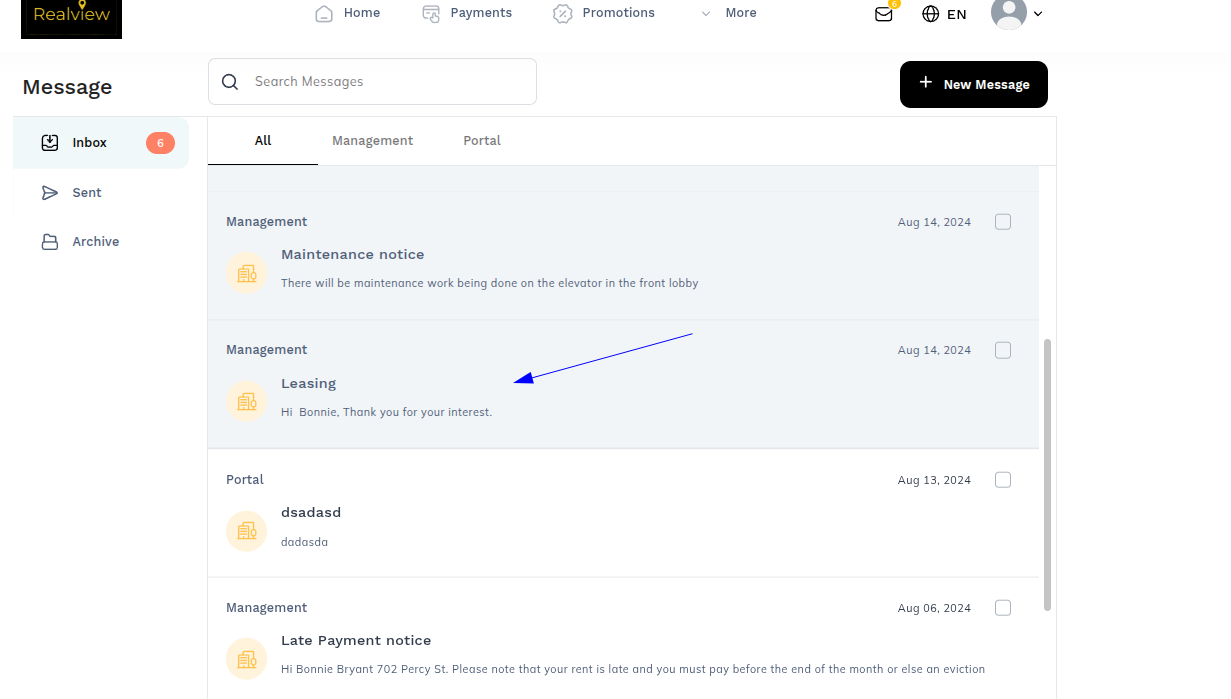This screenshot has height=699, width=1231.
Task: Click the Aug 06, 2024 date
Action: tap(934, 608)
